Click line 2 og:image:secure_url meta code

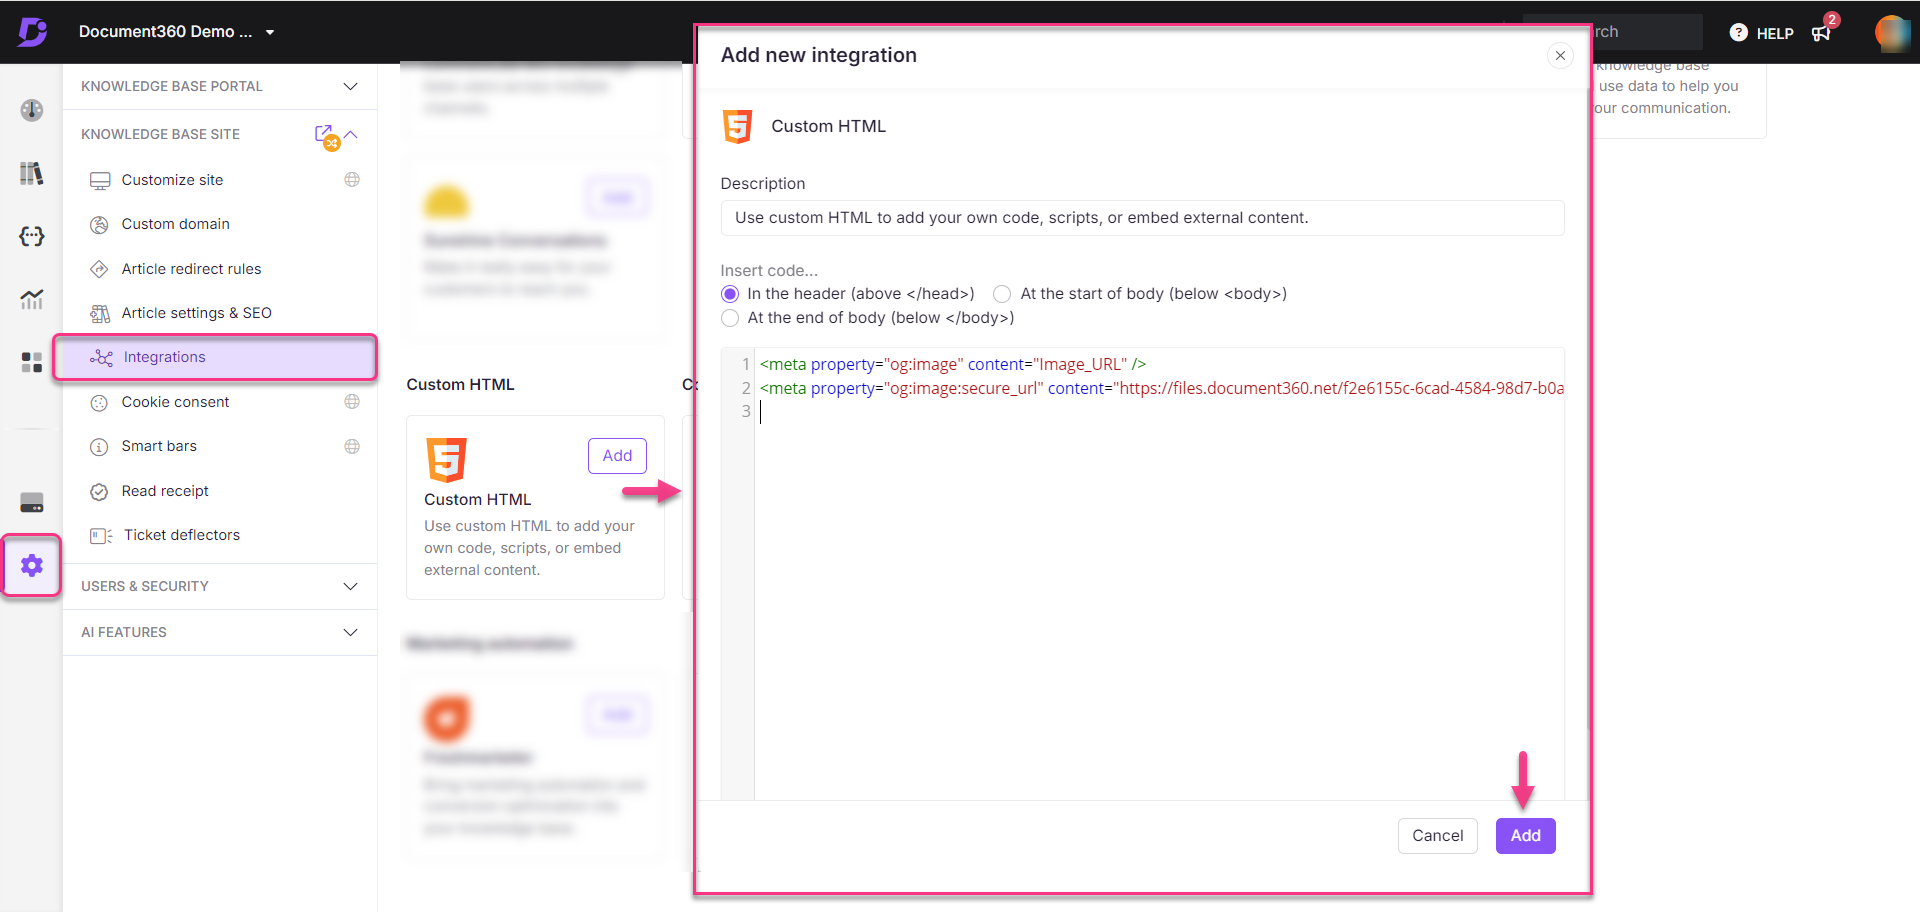(x=1161, y=389)
